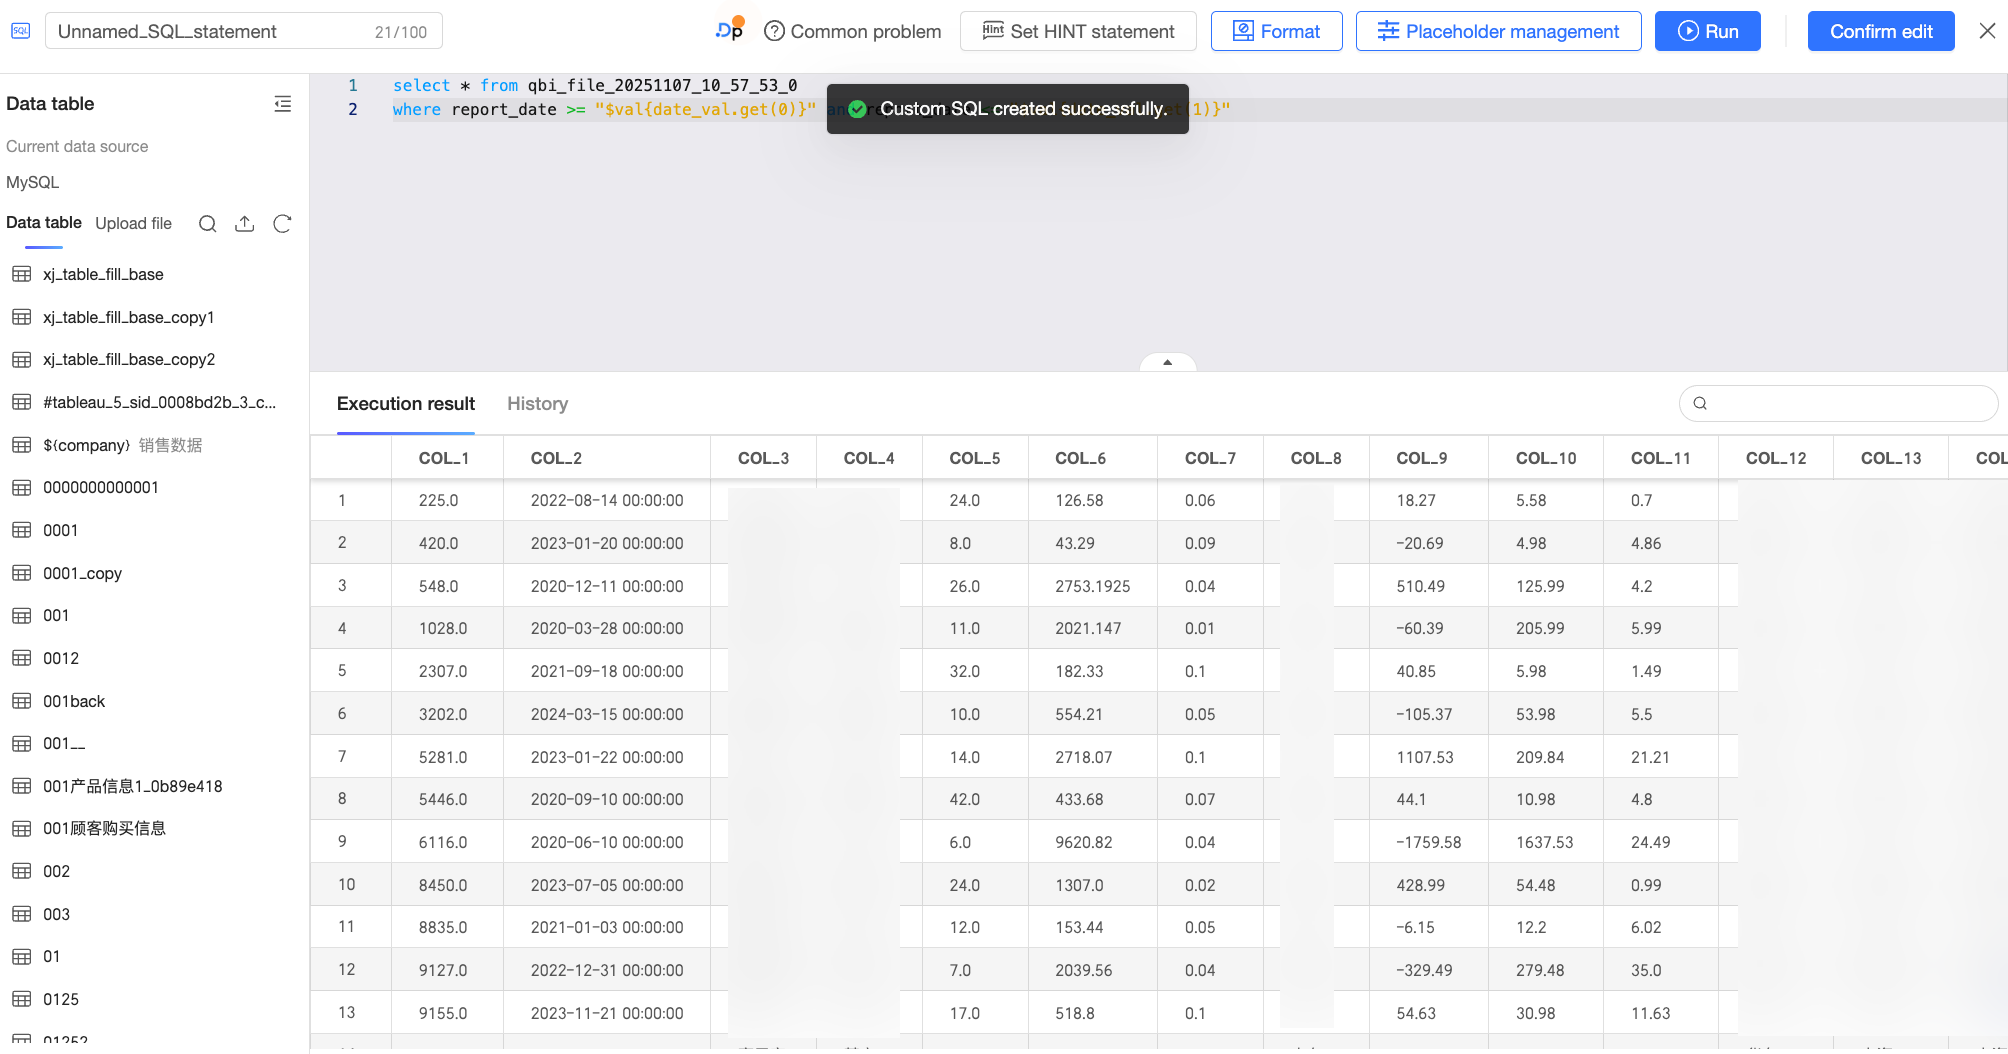
Task: Click the table icon beside xj_table_fill_base
Action: tap(22, 274)
